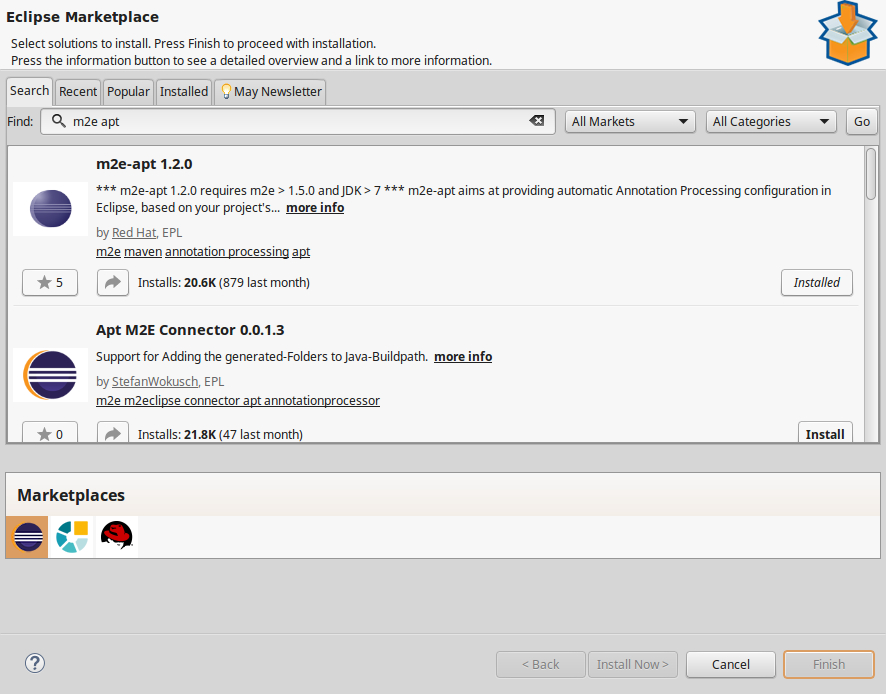Favorite Apt M2E Connector star button
This screenshot has height=694, width=886.
[x=50, y=433]
